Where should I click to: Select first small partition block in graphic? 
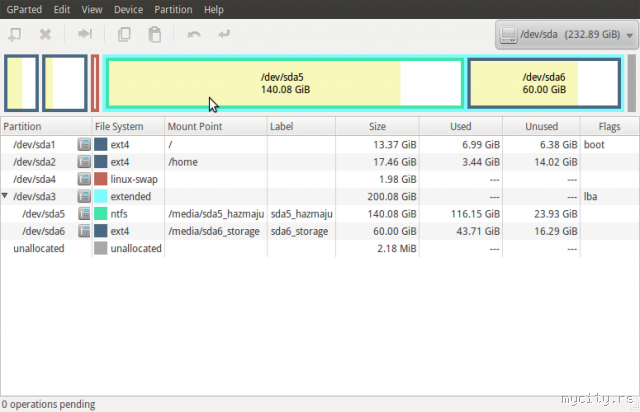point(22,83)
